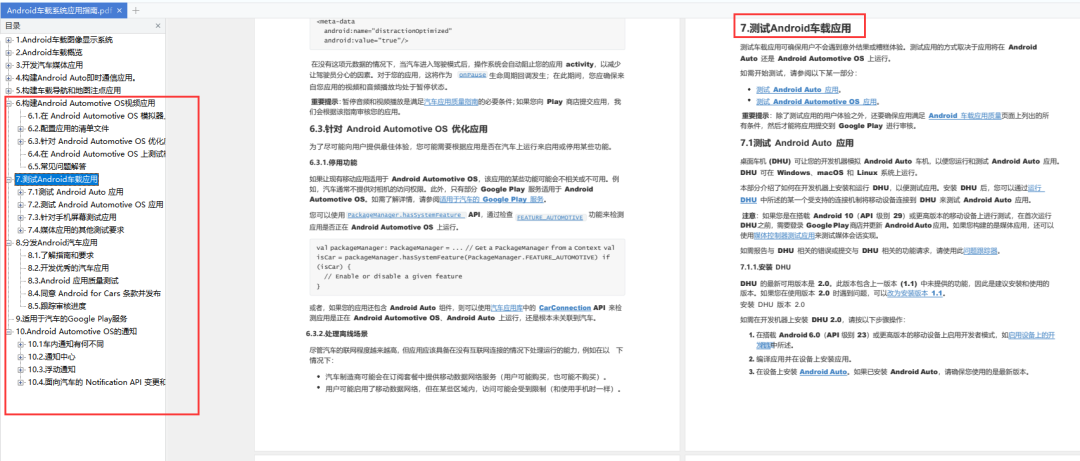
Task: Click the heading 6.3.针对 Android Automotive OS 优化应用
Action: tap(398, 129)
